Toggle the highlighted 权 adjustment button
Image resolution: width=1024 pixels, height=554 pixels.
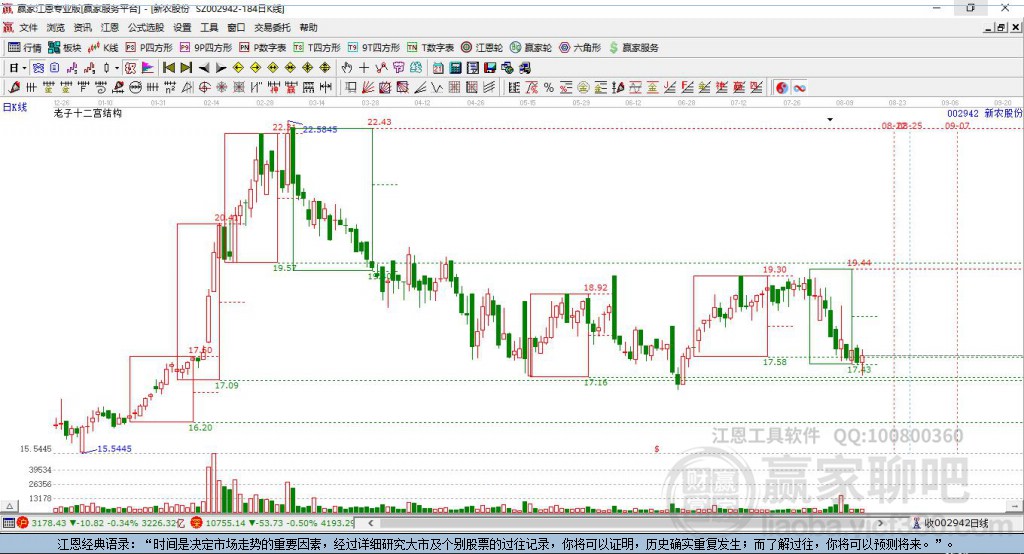130,68
